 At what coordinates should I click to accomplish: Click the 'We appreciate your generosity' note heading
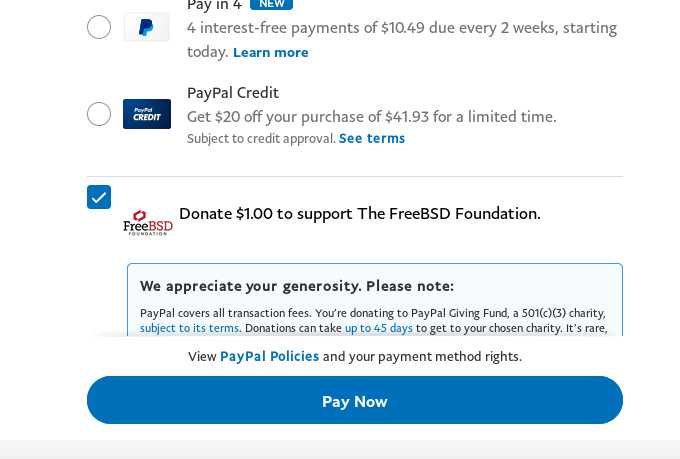tap(297, 286)
